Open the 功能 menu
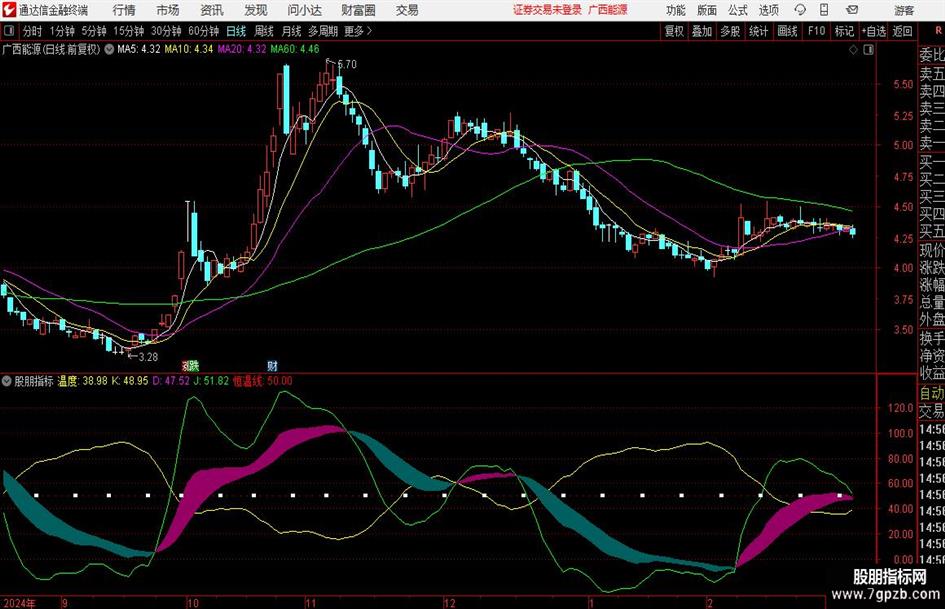The image size is (945, 609). [x=676, y=10]
